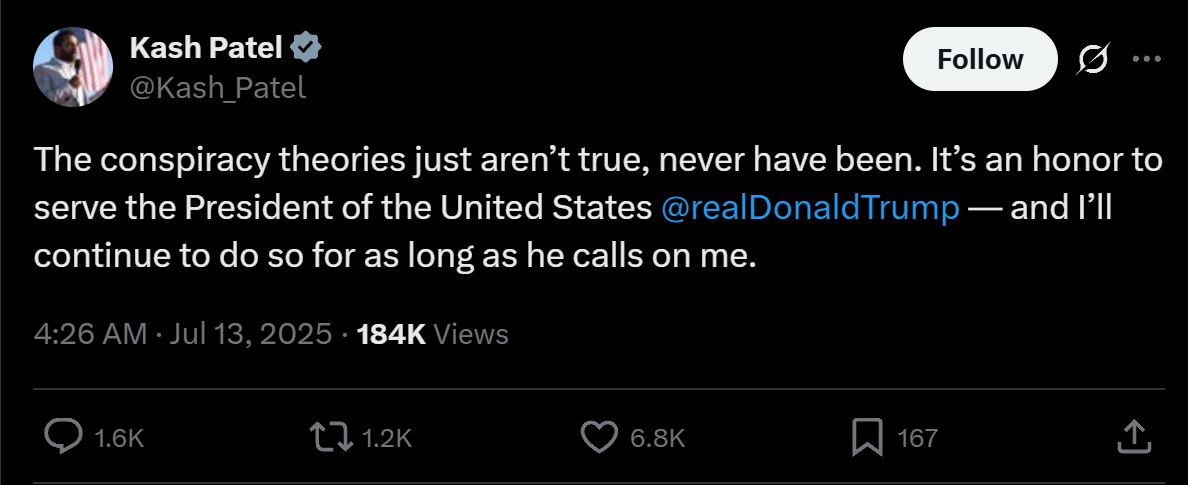1188x485 pixels.
Task: Open the 4:26 AM · Jul 13, 2025 timestamp
Action: pos(183,334)
